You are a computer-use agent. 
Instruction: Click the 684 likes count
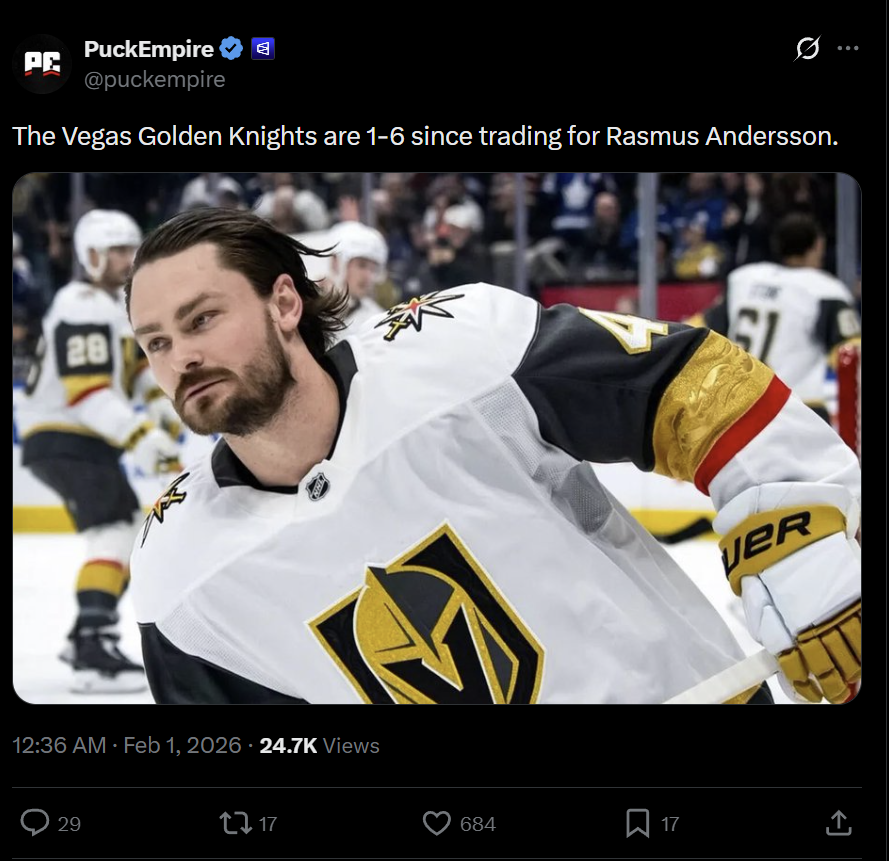477,824
